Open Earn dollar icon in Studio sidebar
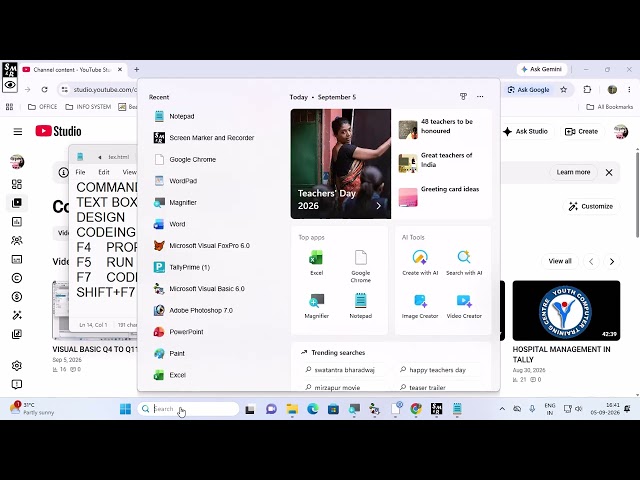Viewport: 640px width, 480px height. pyautogui.click(x=17, y=297)
